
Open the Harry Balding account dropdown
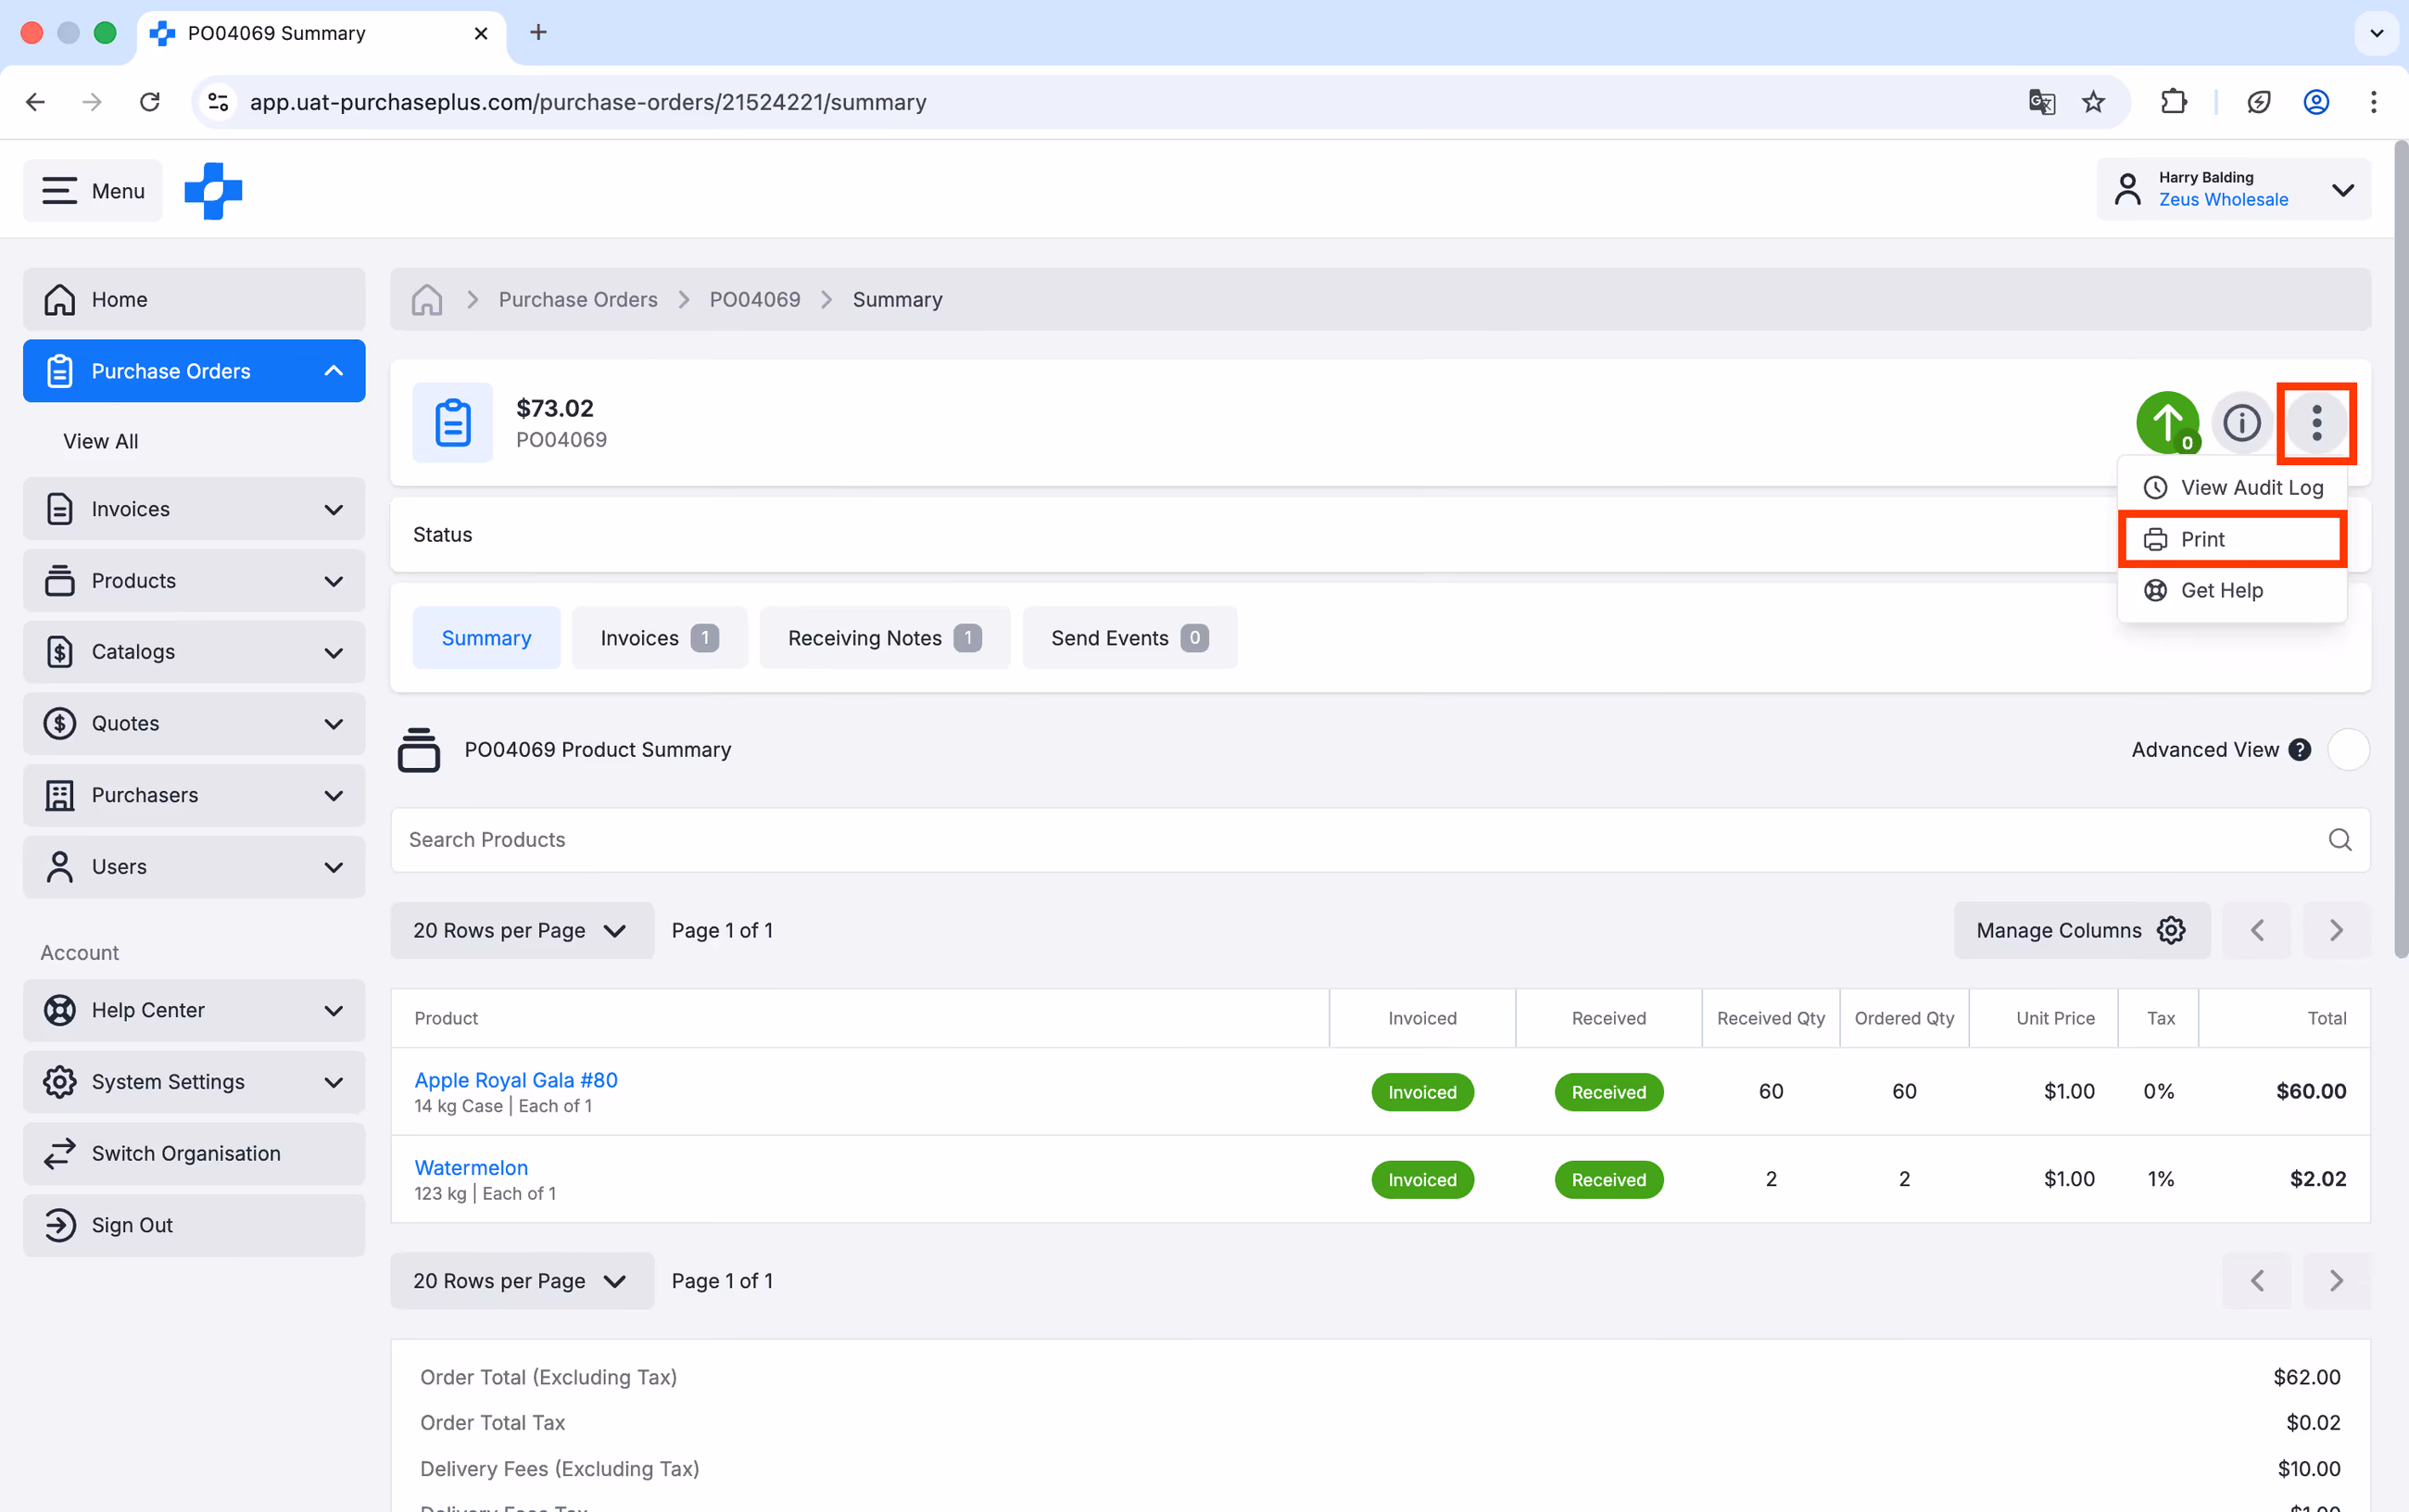coord(2233,189)
